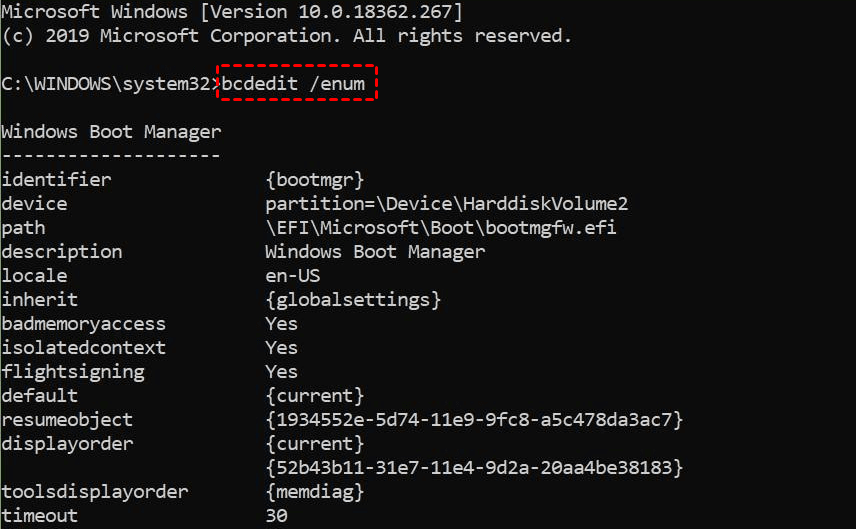Click the bootmgfw.efi path value
Screen dimensions: 856x529
pos(440,228)
